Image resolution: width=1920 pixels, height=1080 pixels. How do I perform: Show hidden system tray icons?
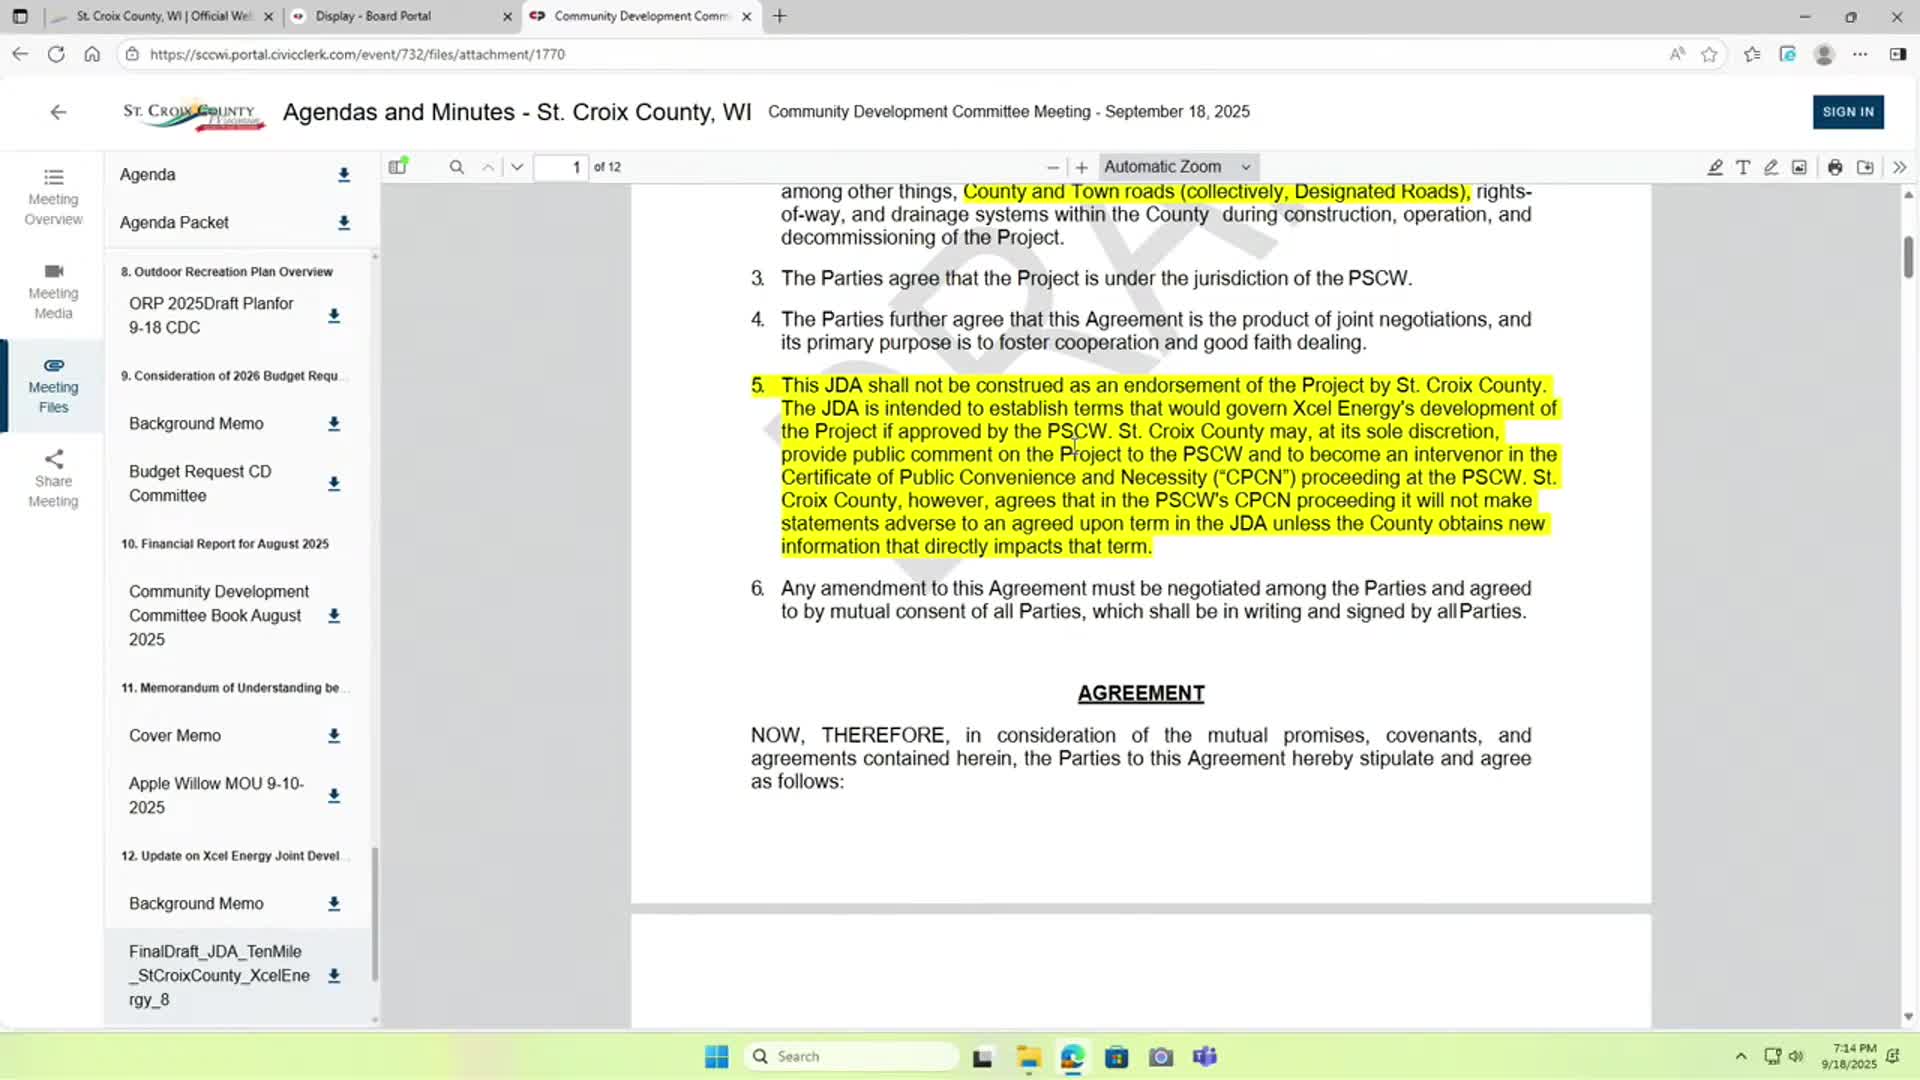point(1741,1057)
